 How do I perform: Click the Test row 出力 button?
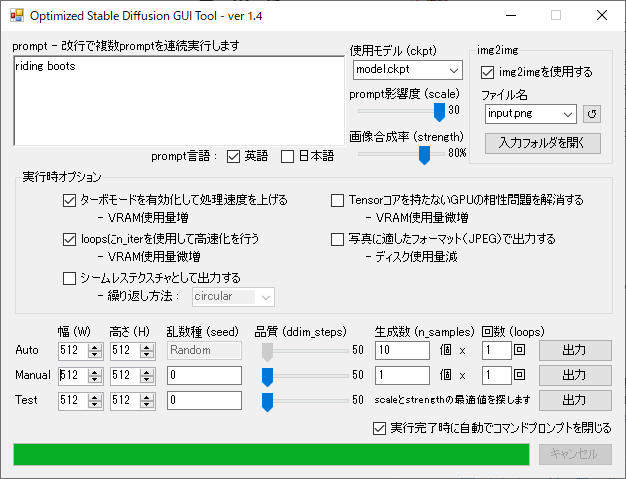[x=575, y=400]
